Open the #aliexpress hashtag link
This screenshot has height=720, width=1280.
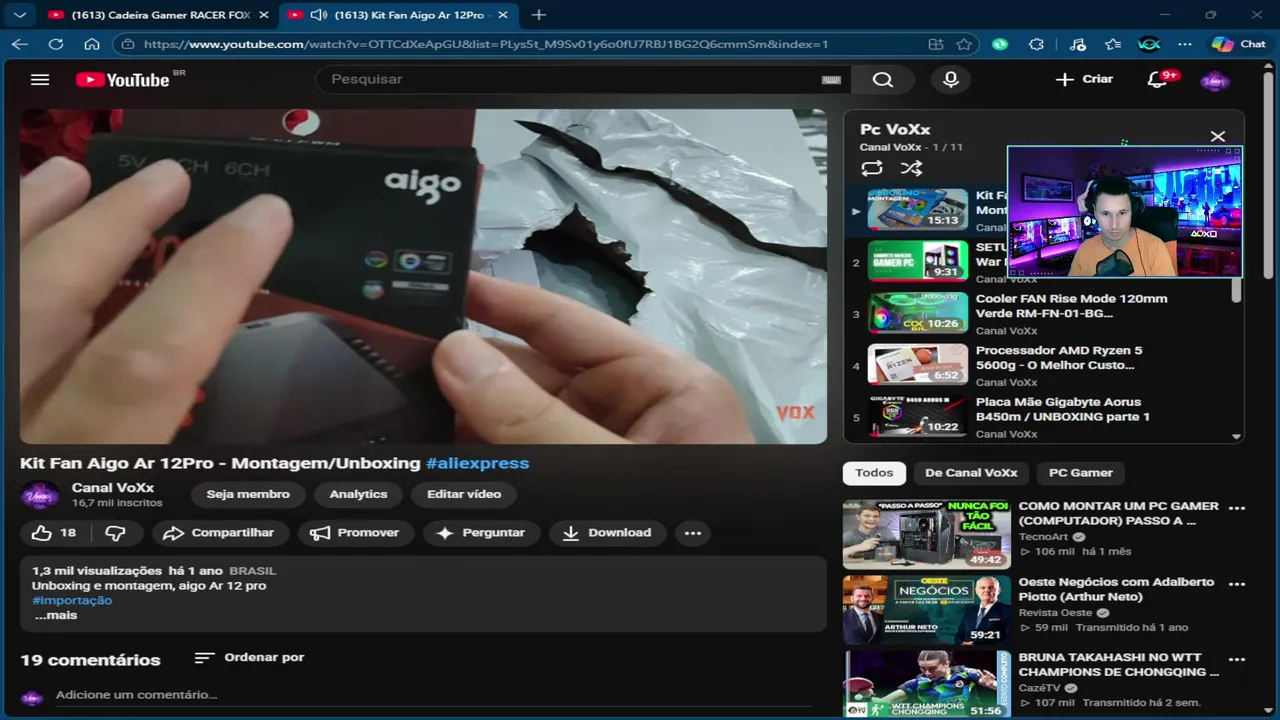coord(477,463)
